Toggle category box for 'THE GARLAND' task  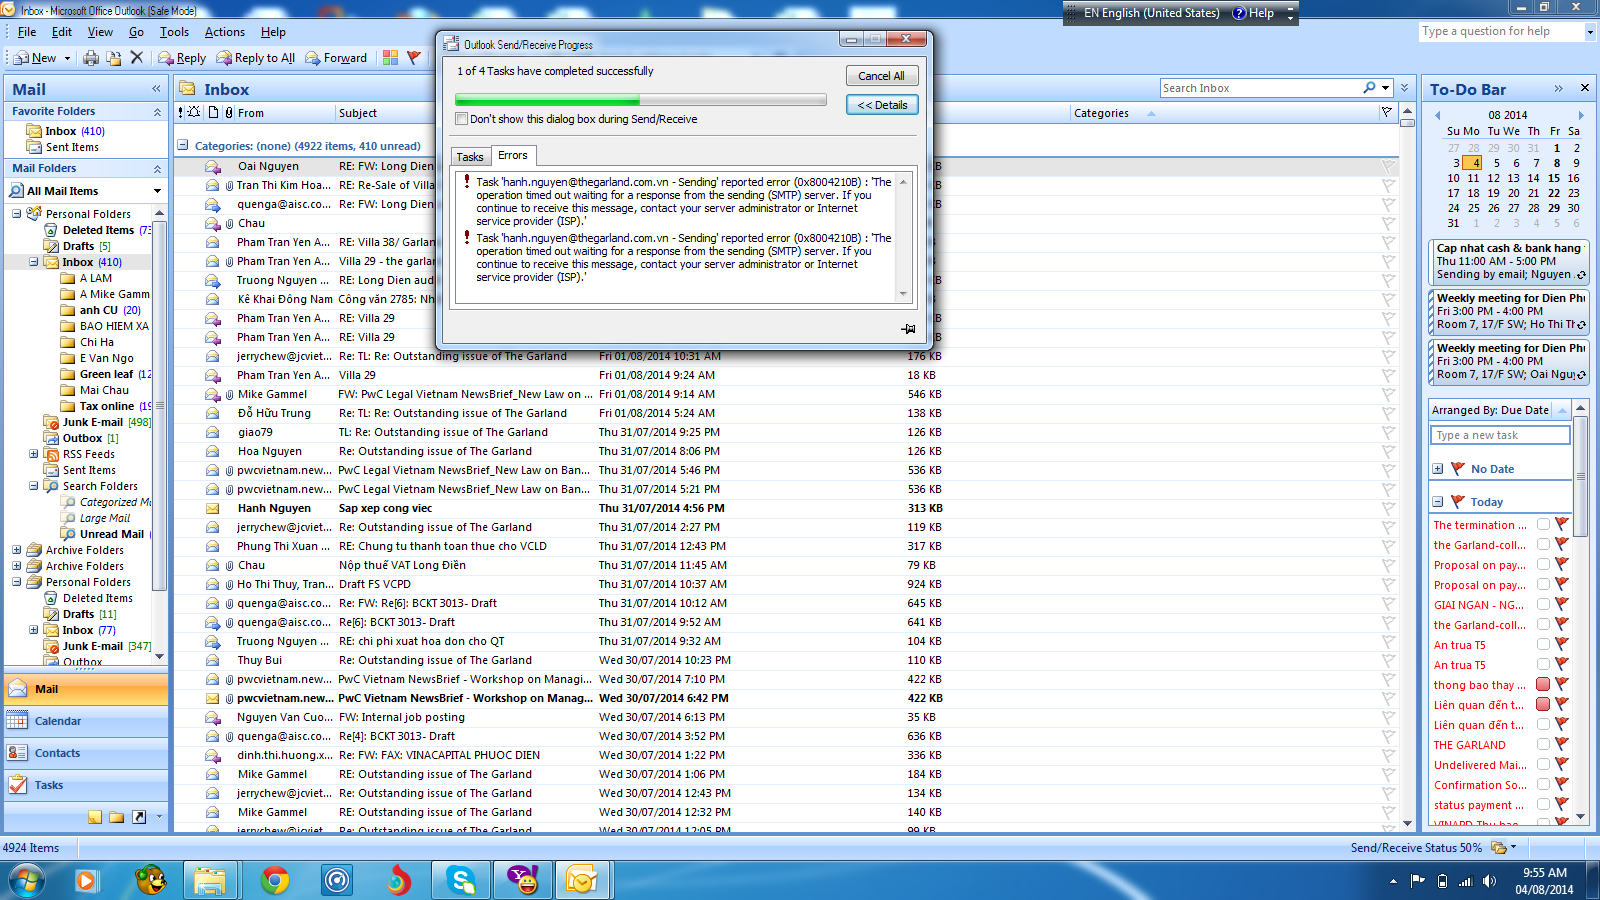coord(1543,745)
